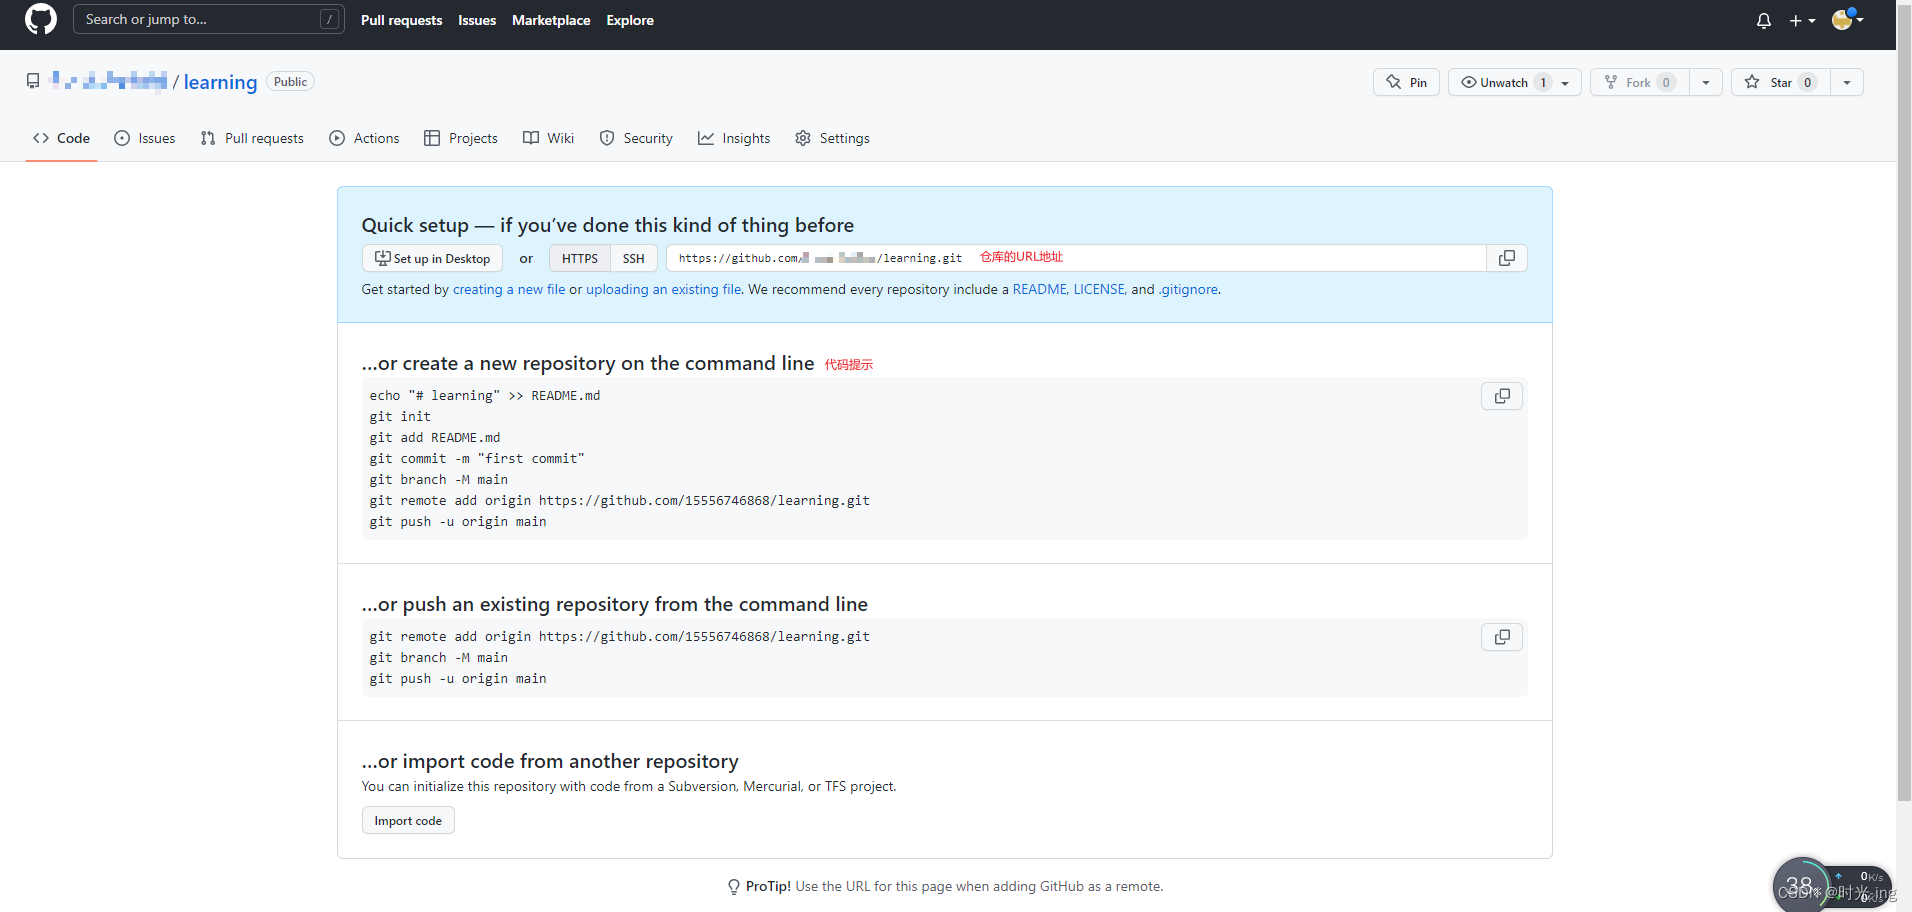Open uploading an existing file link
The height and width of the screenshot is (912, 1912).
click(663, 289)
